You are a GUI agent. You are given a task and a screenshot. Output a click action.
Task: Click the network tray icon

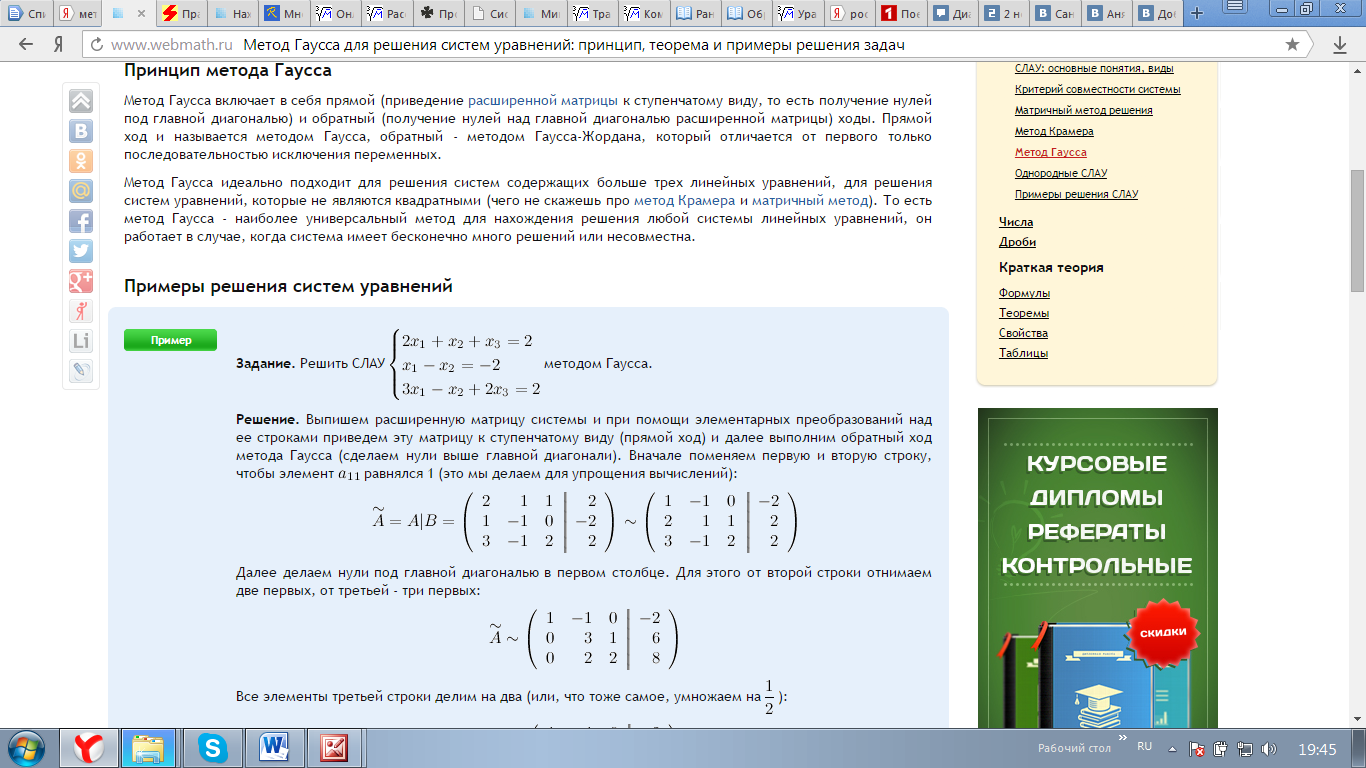click(1244, 749)
